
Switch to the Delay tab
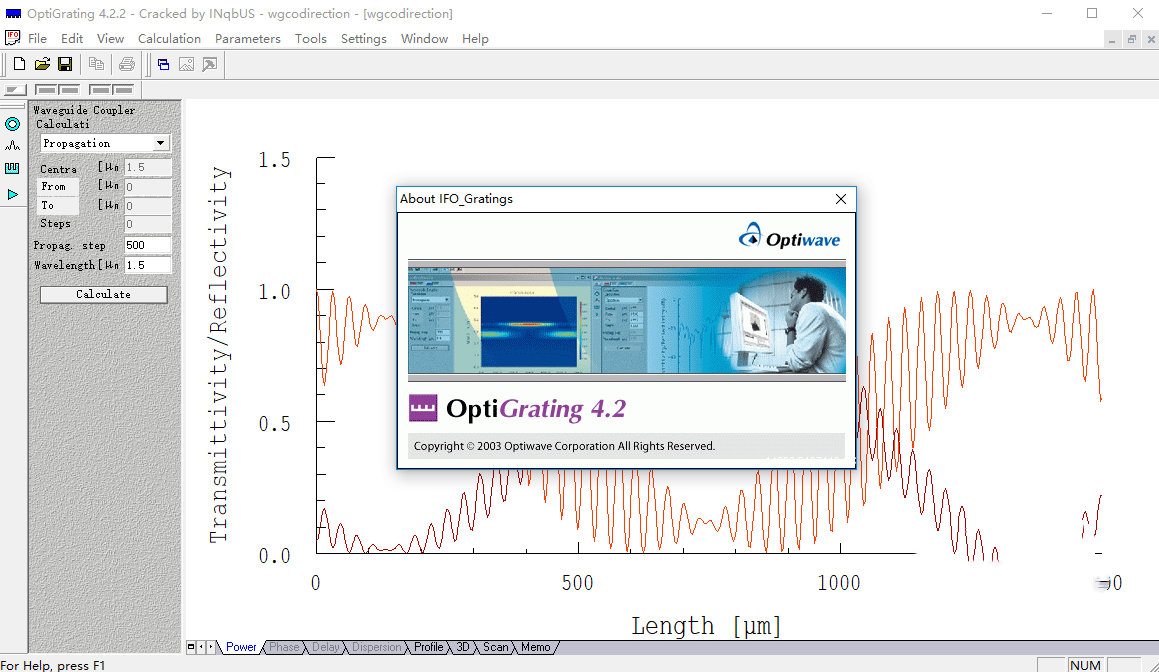pos(325,647)
